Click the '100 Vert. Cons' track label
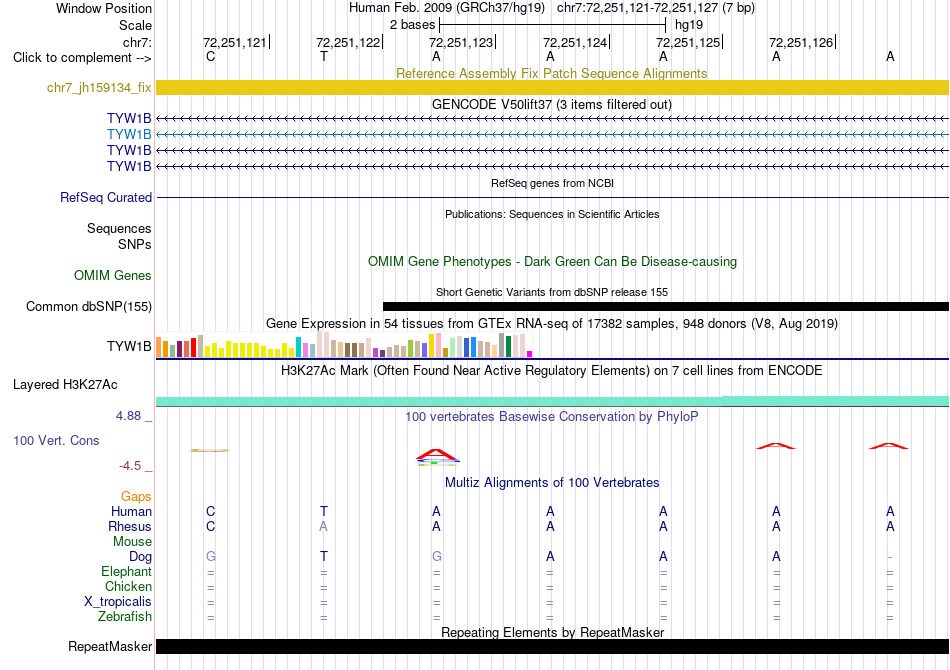Screen dimensions: 950x670 tap(56, 440)
